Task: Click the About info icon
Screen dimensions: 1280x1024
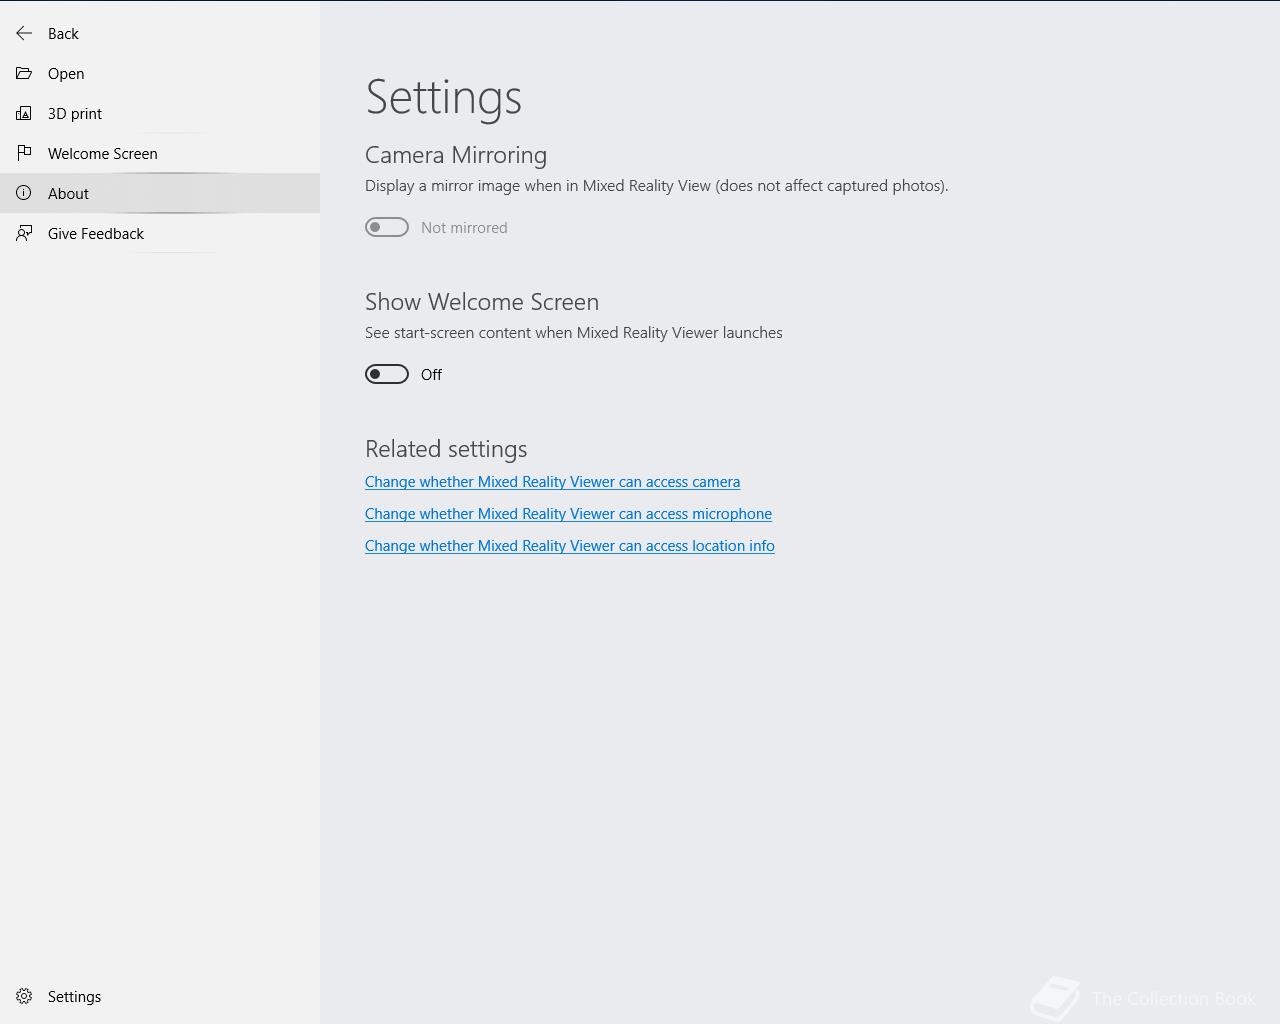Action: click(24, 193)
